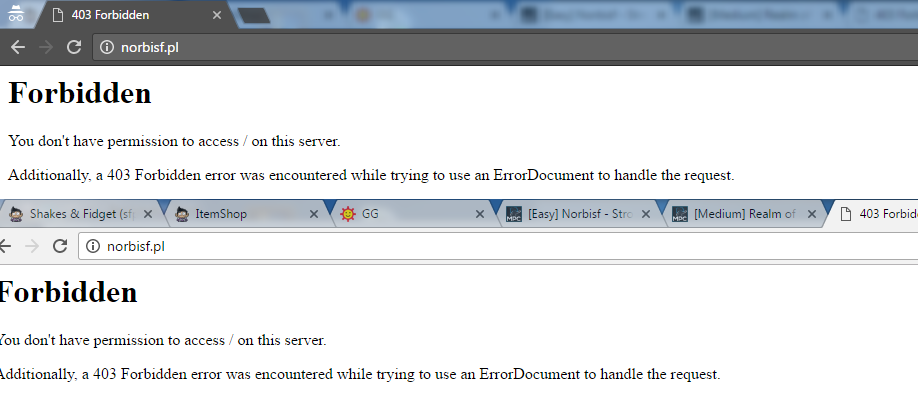
Task: Close incognito 403 Forbidden tab
Action: 217,15
